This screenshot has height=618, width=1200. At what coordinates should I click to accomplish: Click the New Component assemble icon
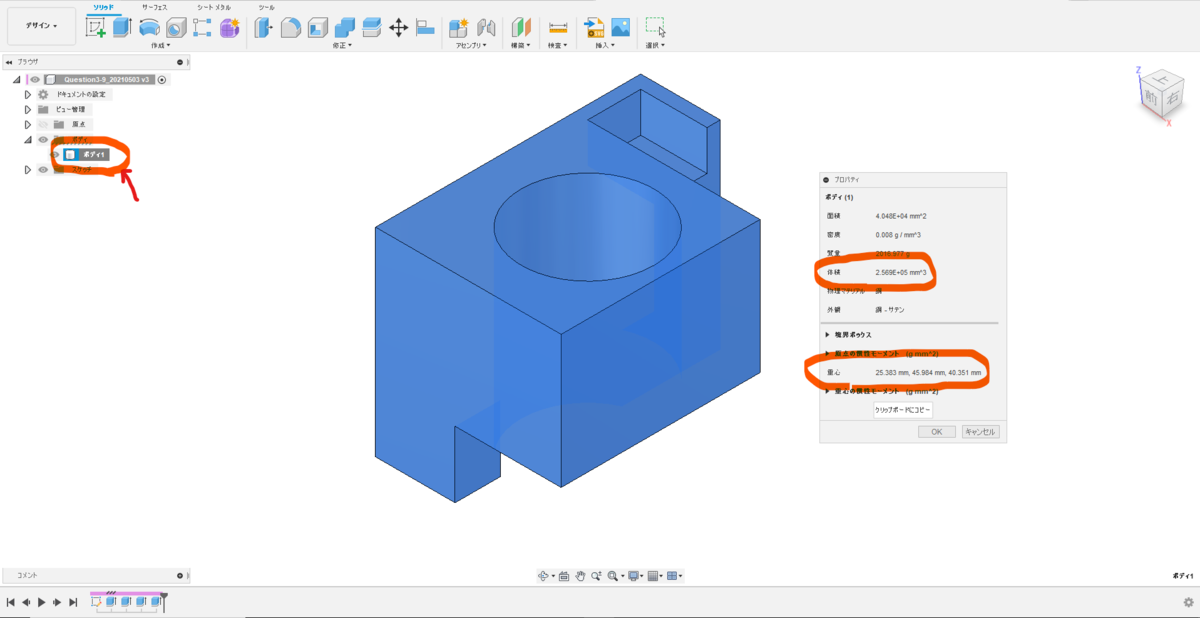(x=460, y=28)
